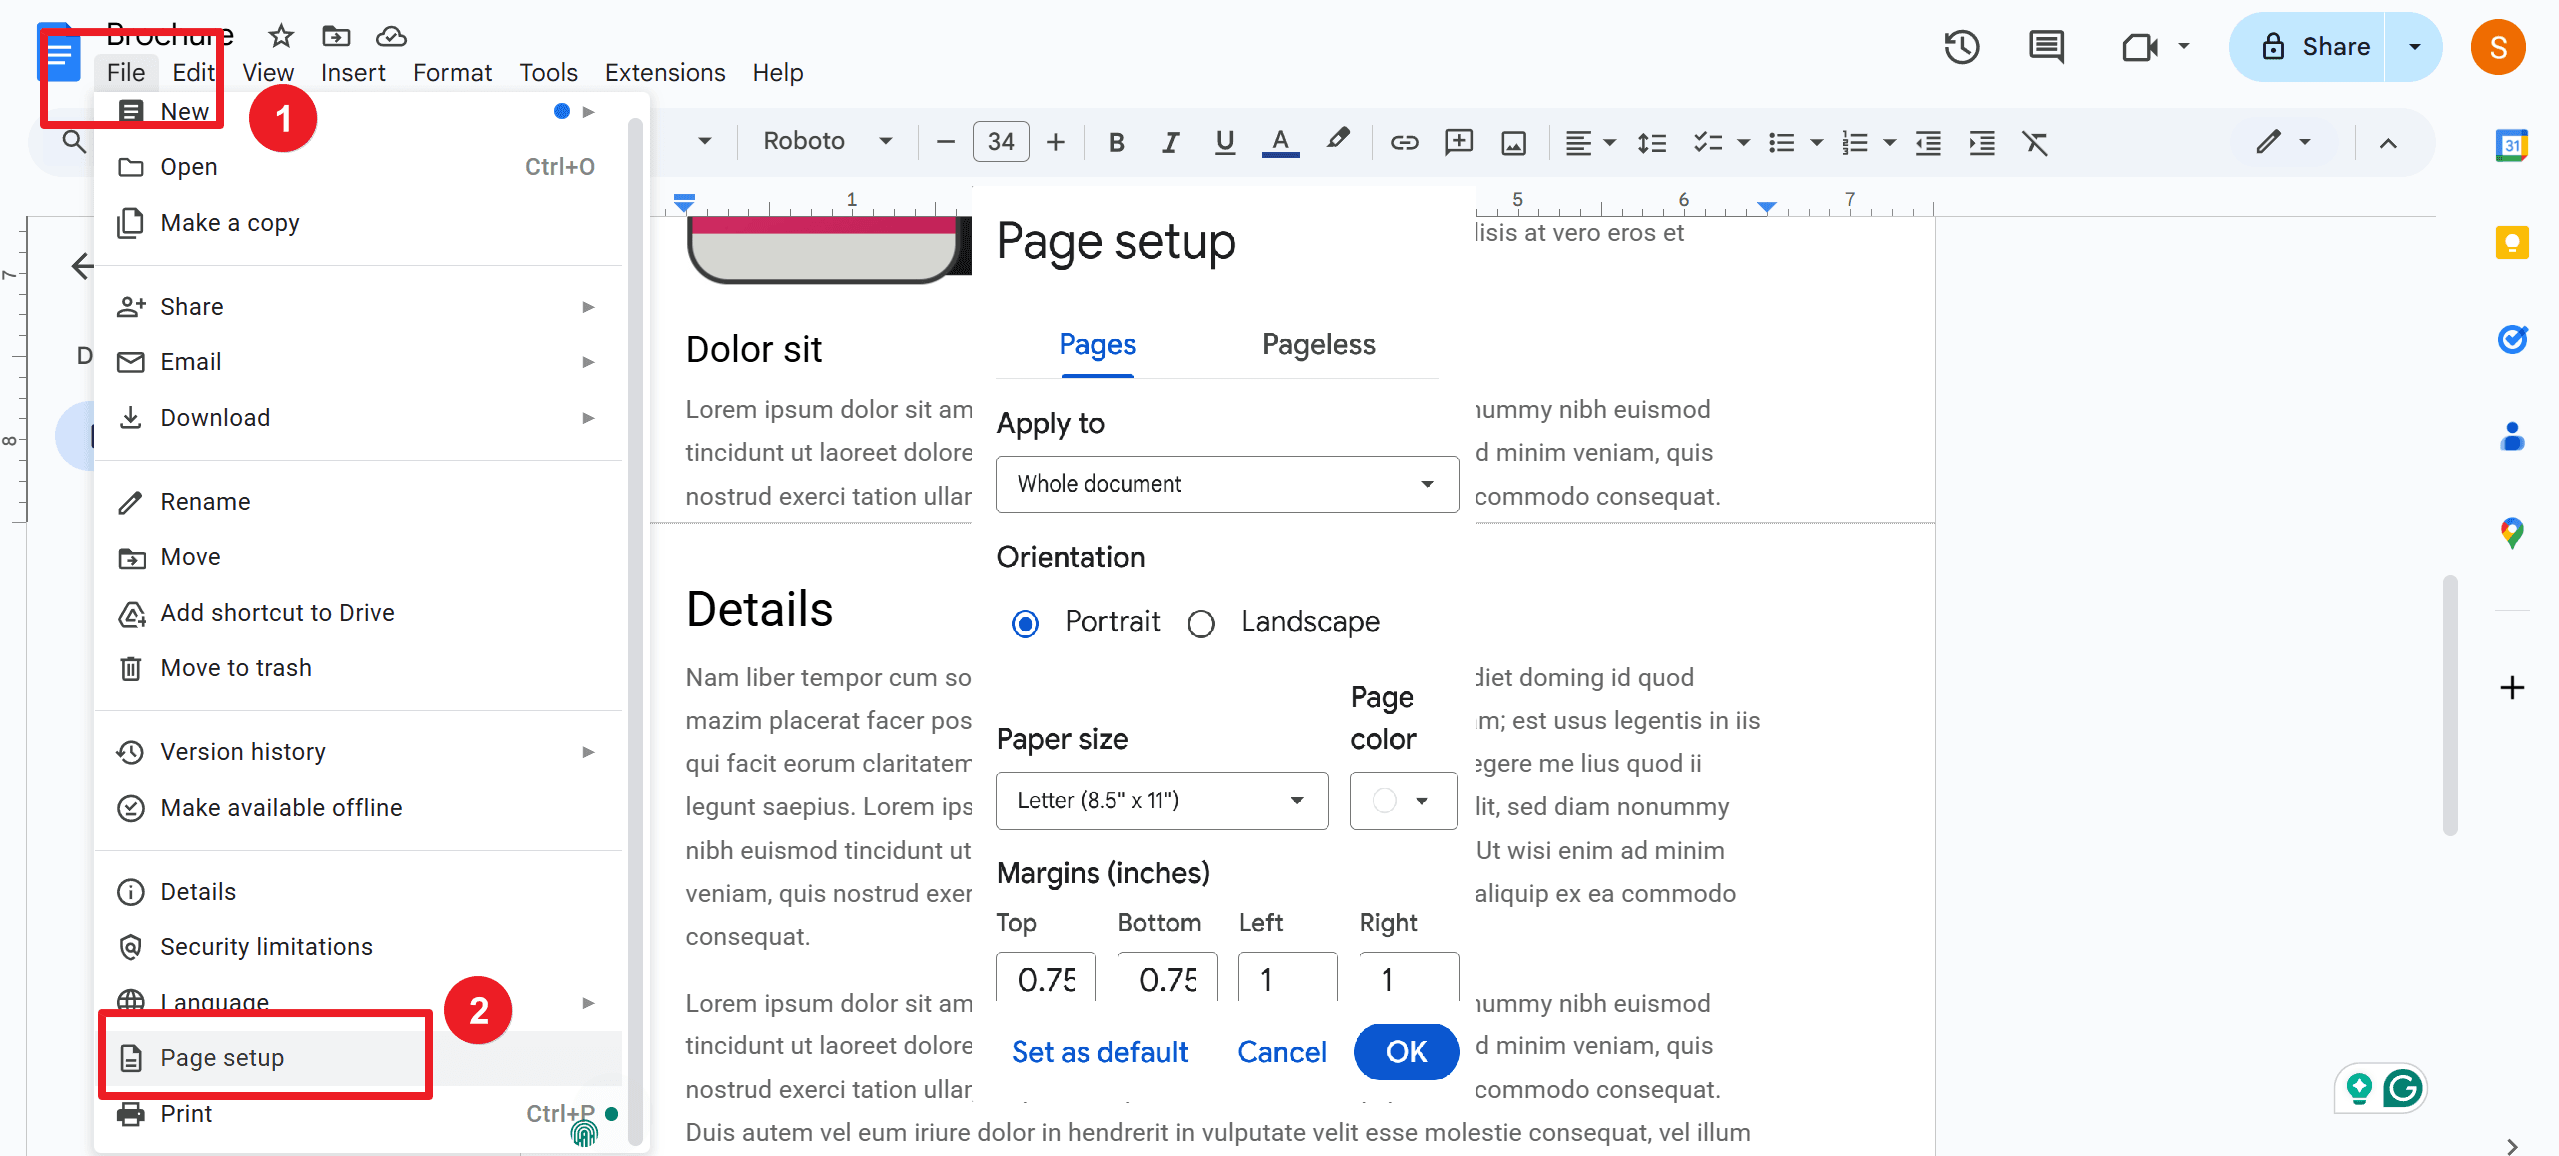Viewport: 2559px width, 1156px height.
Task: Click the text color highlight icon
Action: click(x=1338, y=144)
